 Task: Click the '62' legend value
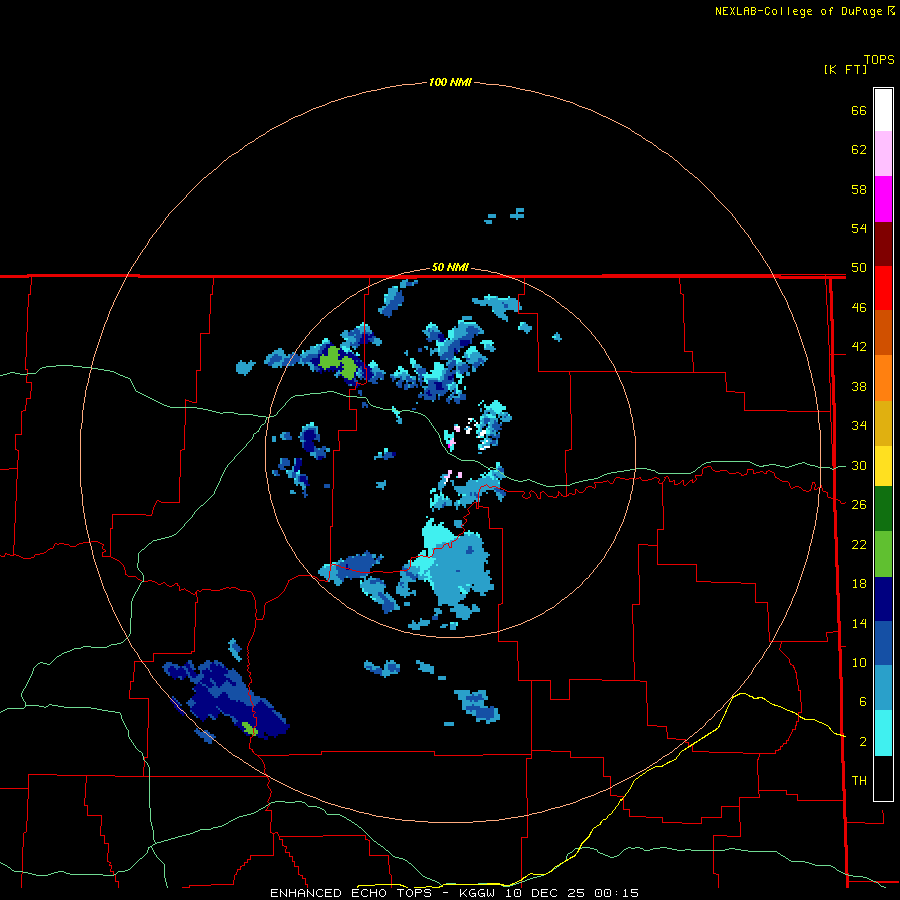[859, 150]
